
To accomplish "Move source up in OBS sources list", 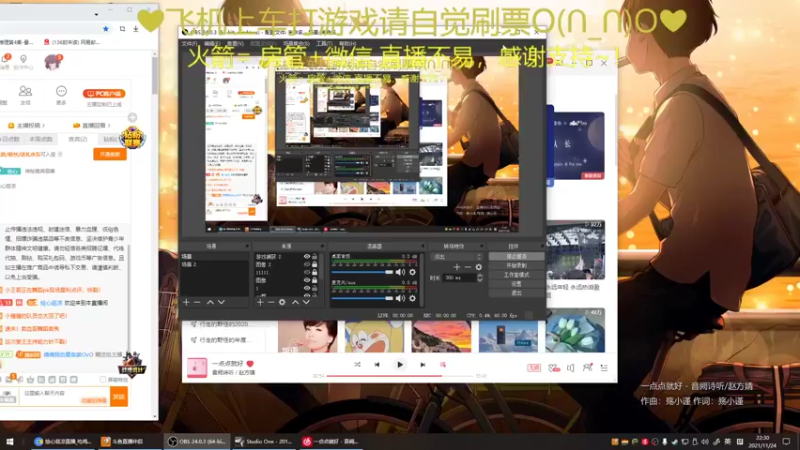I will pyautogui.click(x=295, y=303).
